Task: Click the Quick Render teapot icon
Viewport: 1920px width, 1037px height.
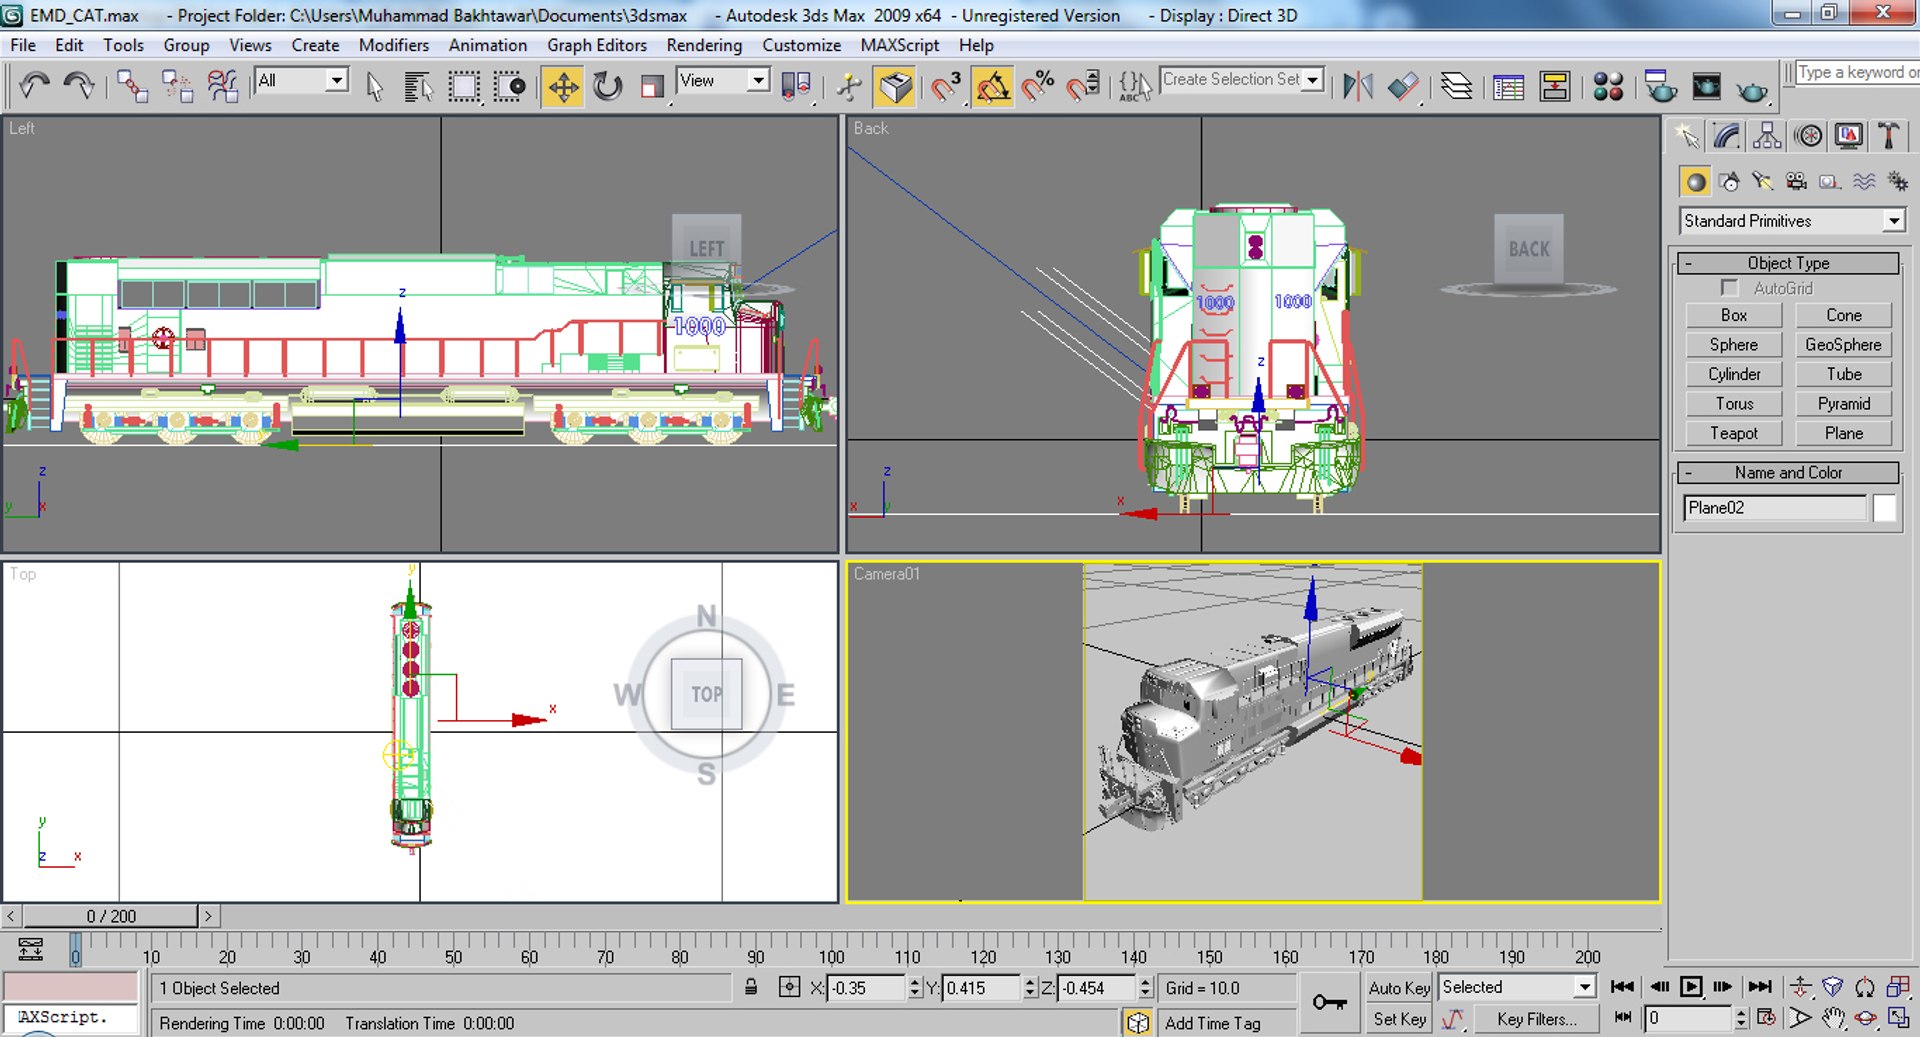Action: [1752, 88]
